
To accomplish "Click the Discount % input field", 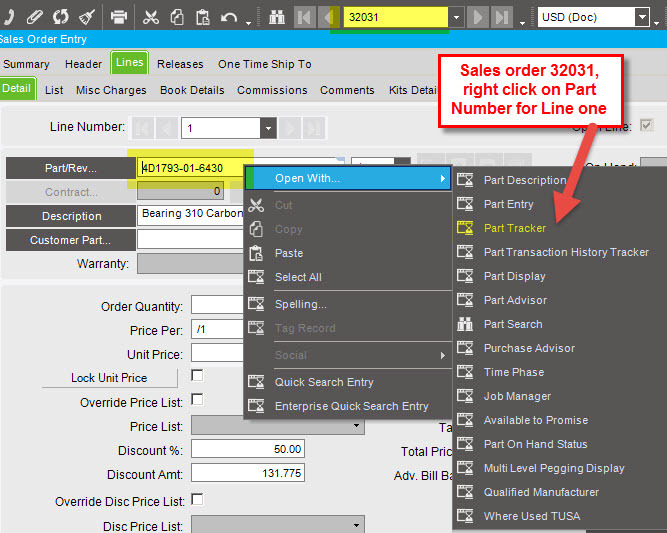I will click(x=248, y=449).
